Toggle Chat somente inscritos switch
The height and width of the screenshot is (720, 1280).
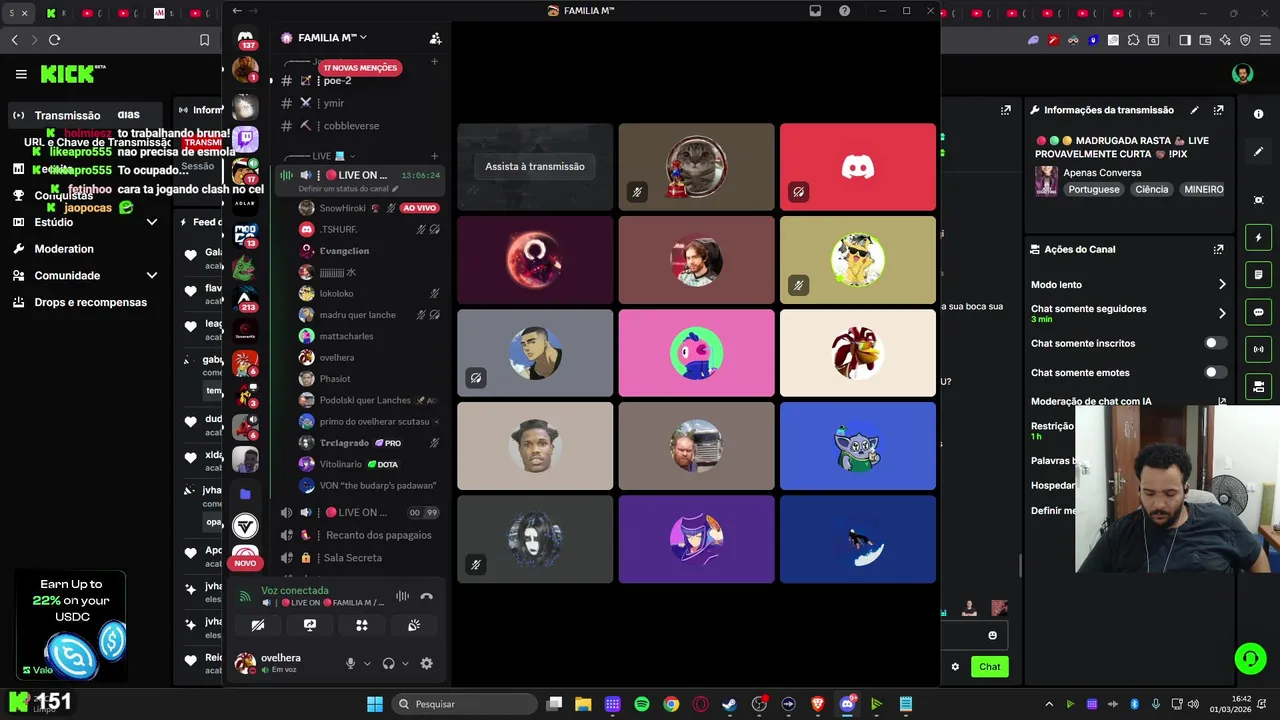click(1215, 343)
